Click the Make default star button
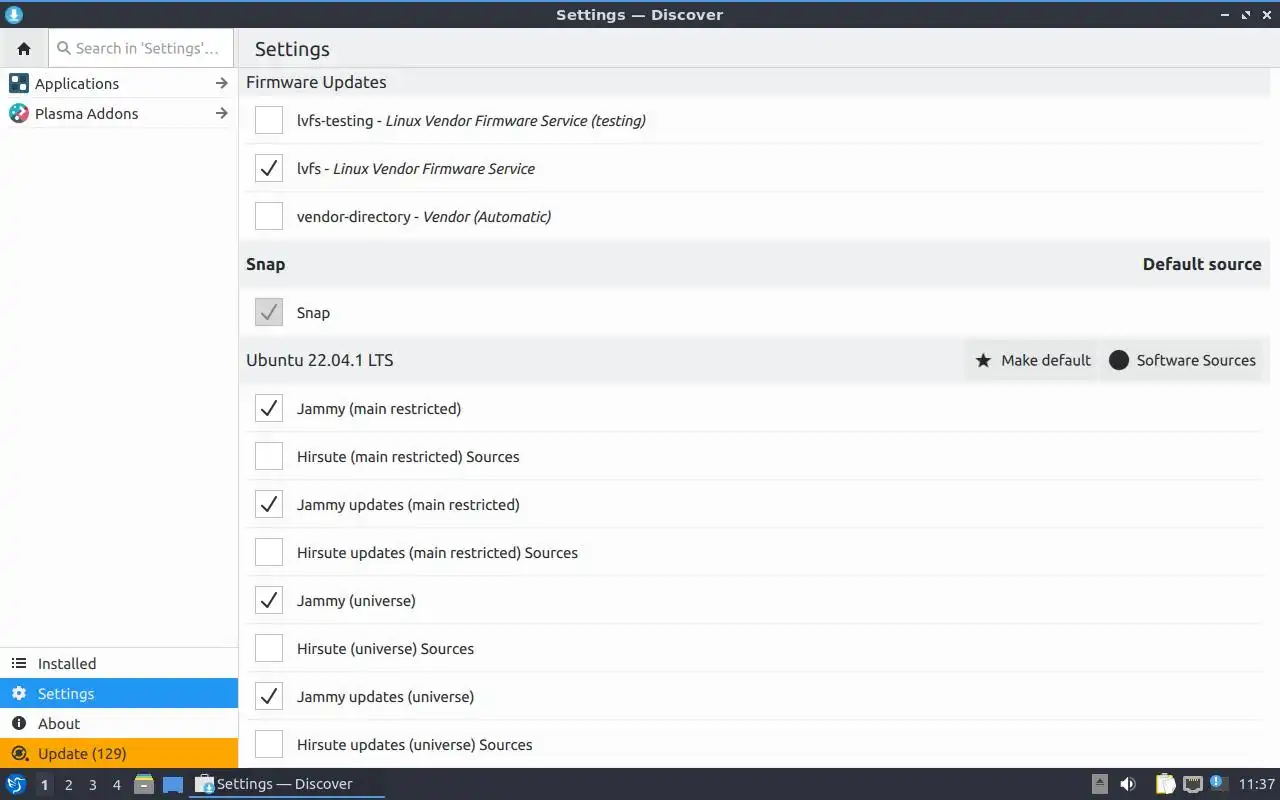The width and height of the screenshot is (1280, 800). pos(1033,360)
